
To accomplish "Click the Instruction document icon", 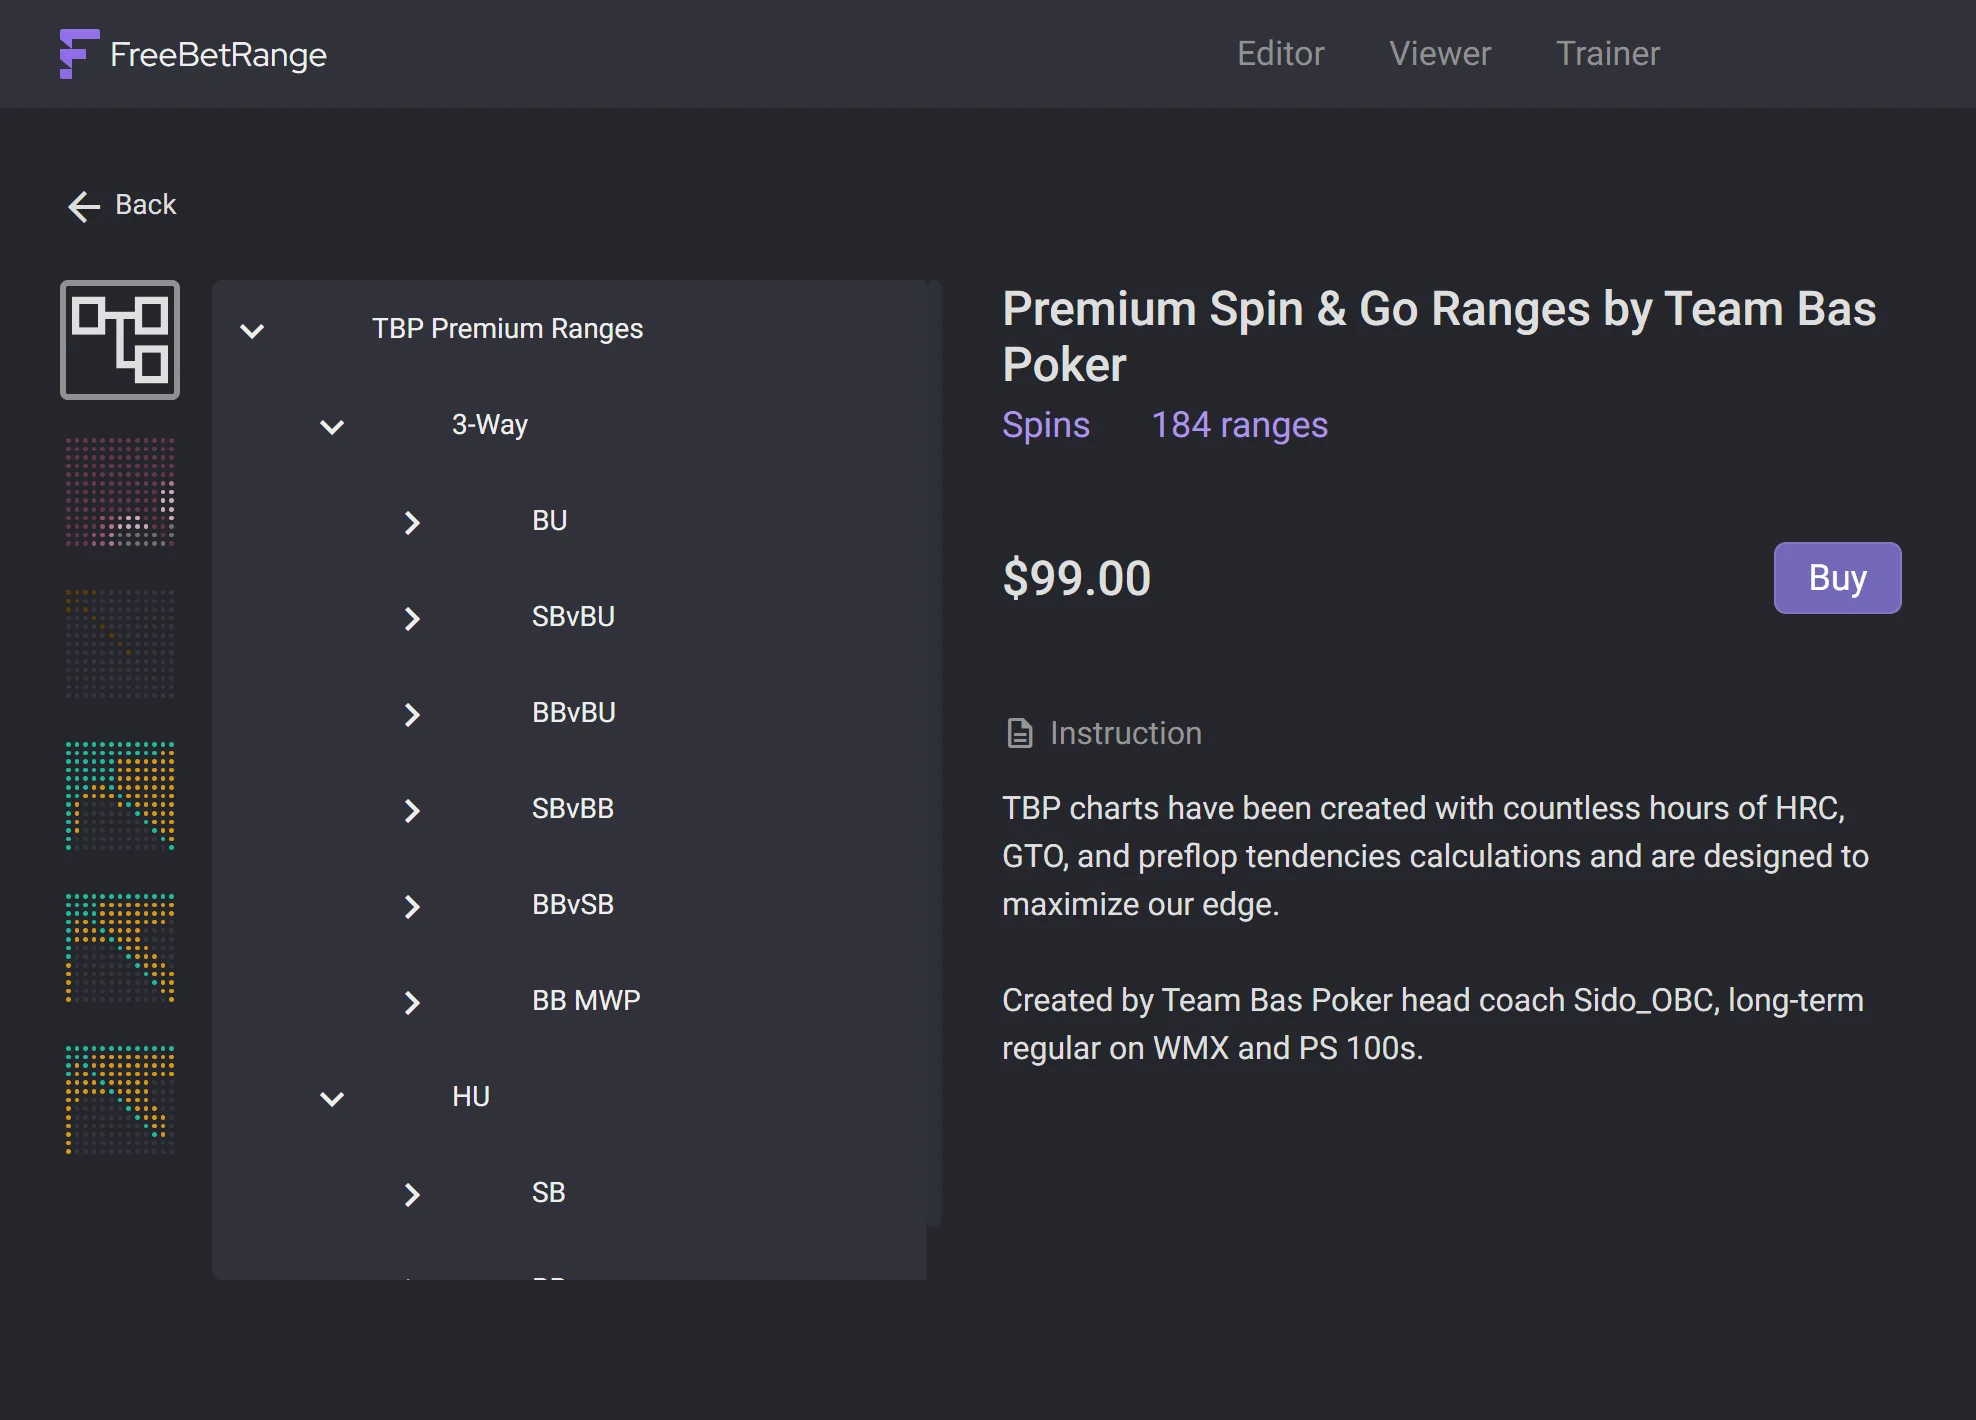I will point(1019,733).
